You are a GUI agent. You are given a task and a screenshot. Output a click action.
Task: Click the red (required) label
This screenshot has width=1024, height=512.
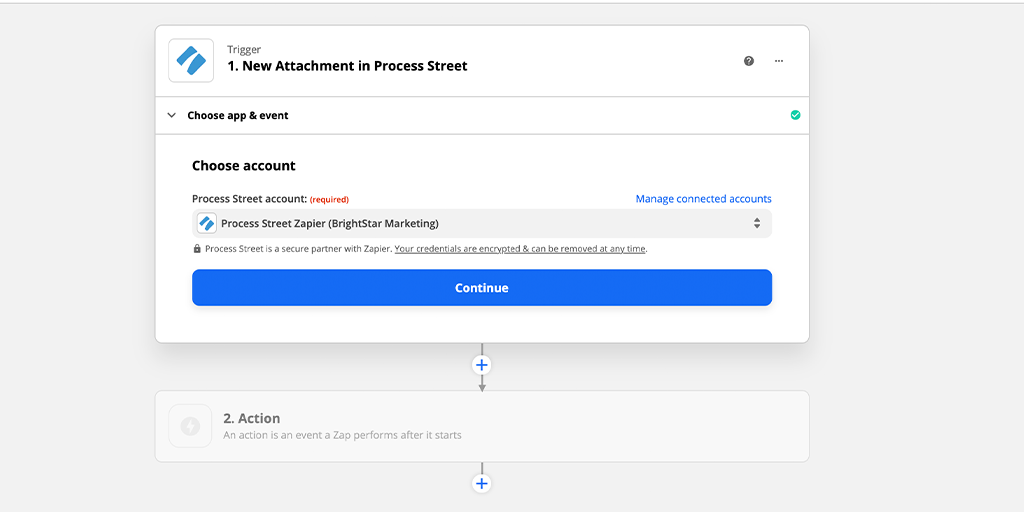point(329,200)
